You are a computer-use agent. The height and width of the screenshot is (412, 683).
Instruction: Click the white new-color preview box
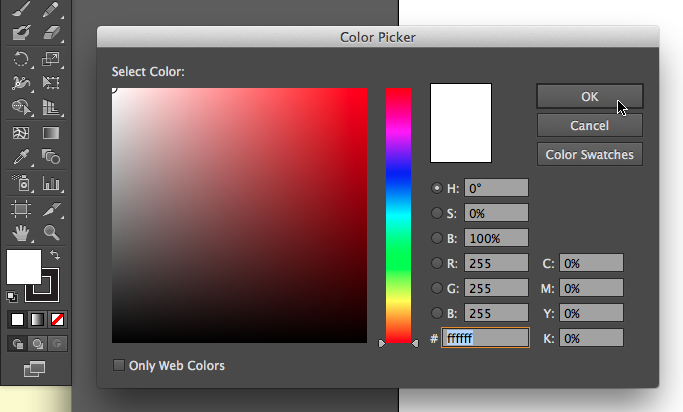pos(461,123)
